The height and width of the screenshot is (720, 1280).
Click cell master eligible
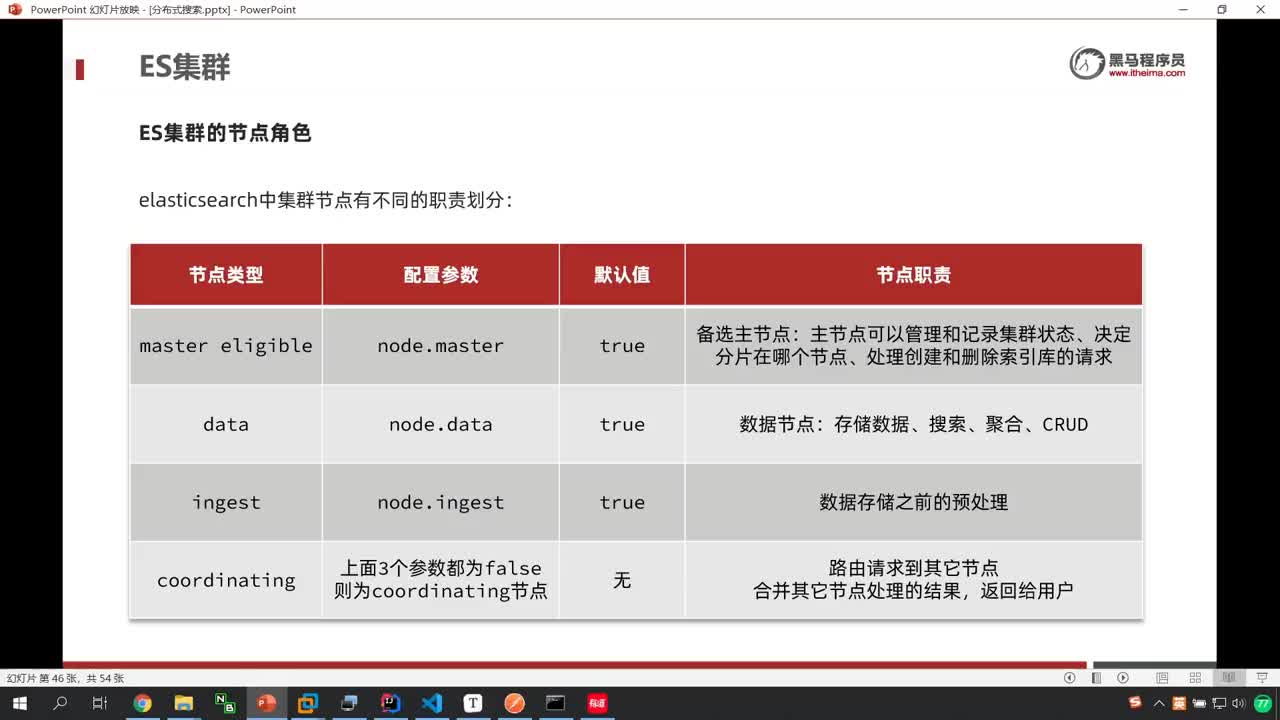pyautogui.click(x=226, y=346)
